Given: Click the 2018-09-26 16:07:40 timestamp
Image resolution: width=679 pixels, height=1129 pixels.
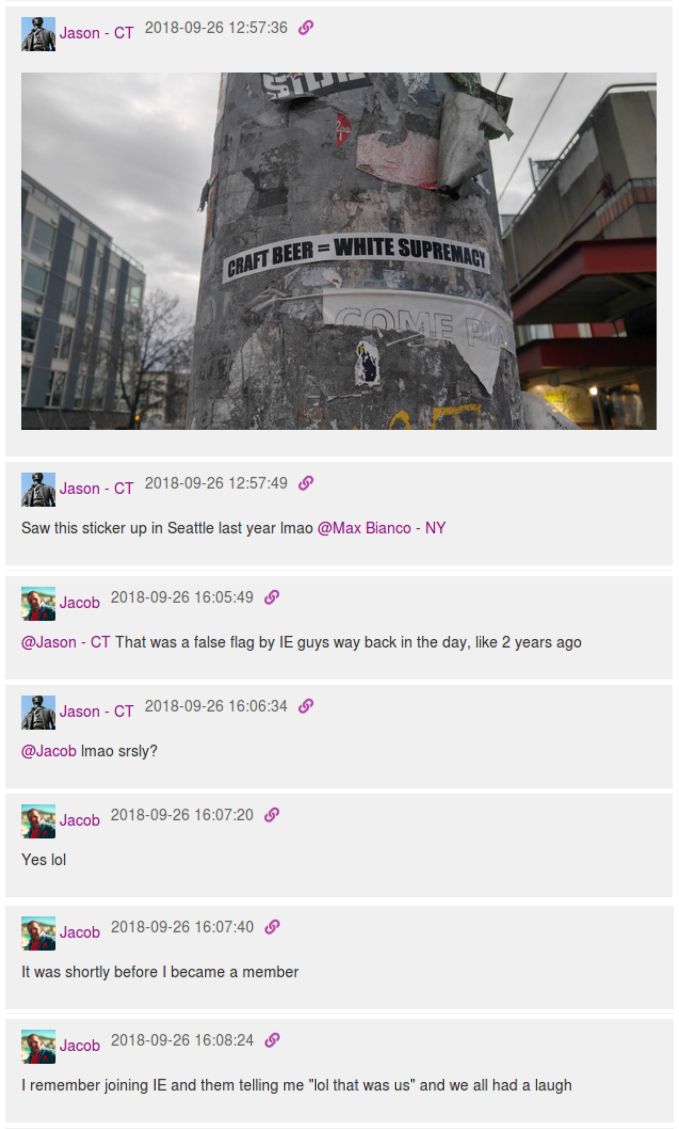Looking at the screenshot, I should (182, 927).
